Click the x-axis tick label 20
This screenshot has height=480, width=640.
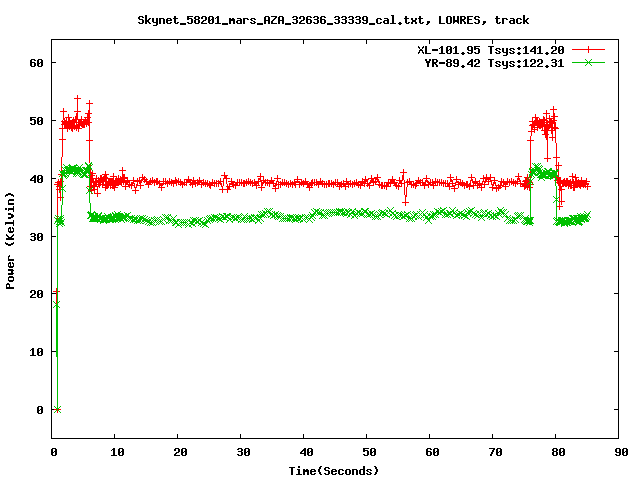180,452
